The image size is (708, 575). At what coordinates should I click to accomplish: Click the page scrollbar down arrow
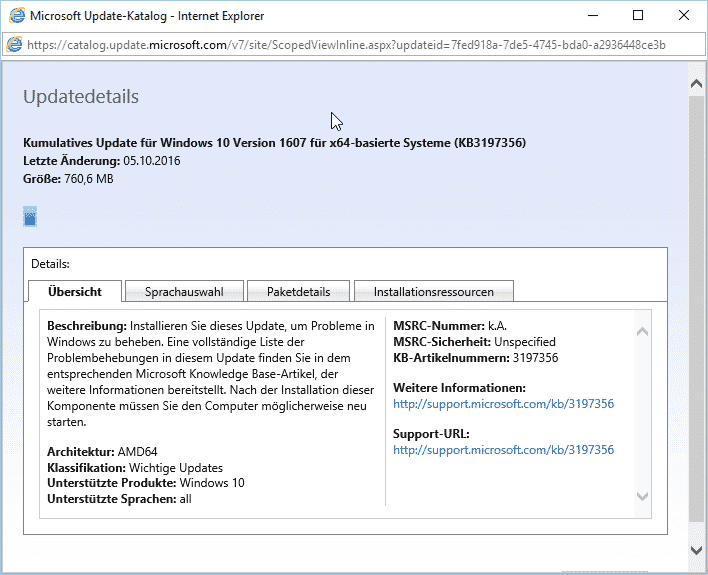[x=696, y=550]
